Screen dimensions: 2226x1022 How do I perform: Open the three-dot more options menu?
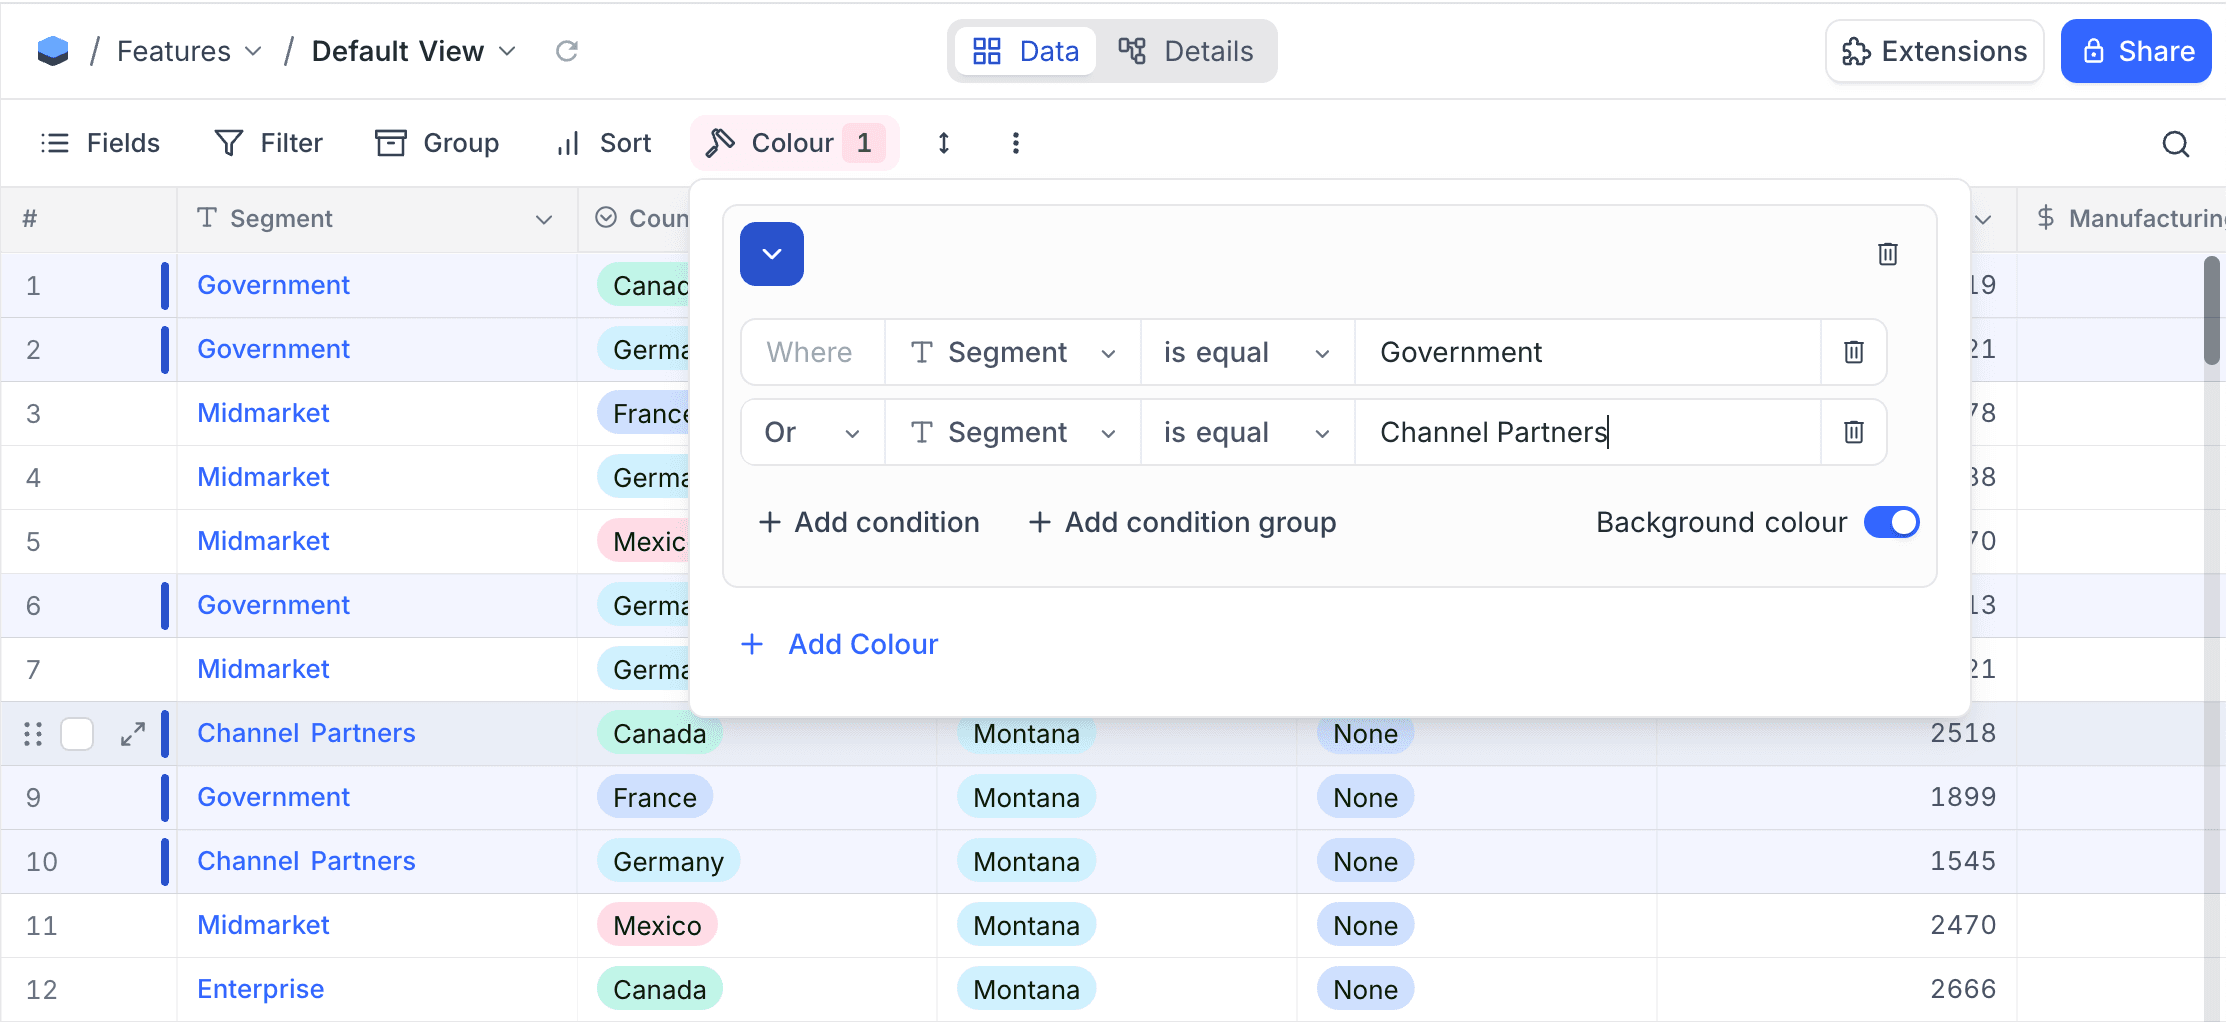[1015, 143]
